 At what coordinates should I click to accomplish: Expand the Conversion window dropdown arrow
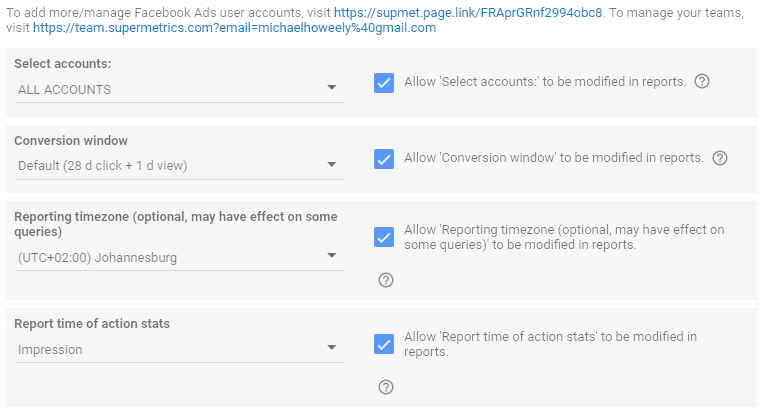332,165
